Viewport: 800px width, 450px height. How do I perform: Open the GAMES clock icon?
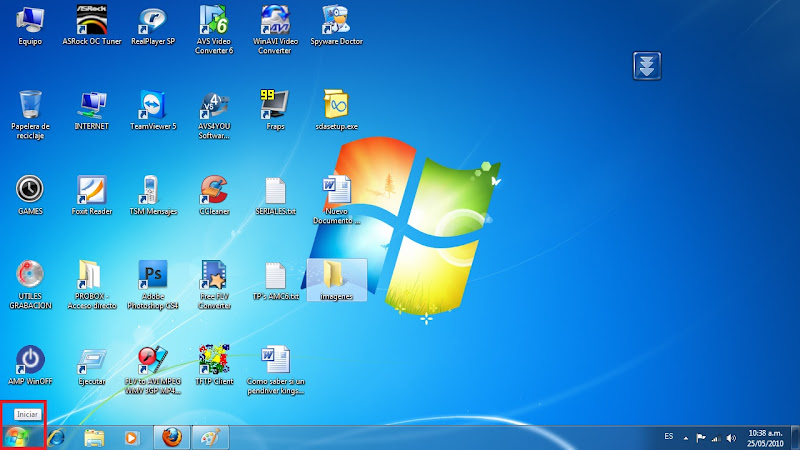(x=30, y=195)
